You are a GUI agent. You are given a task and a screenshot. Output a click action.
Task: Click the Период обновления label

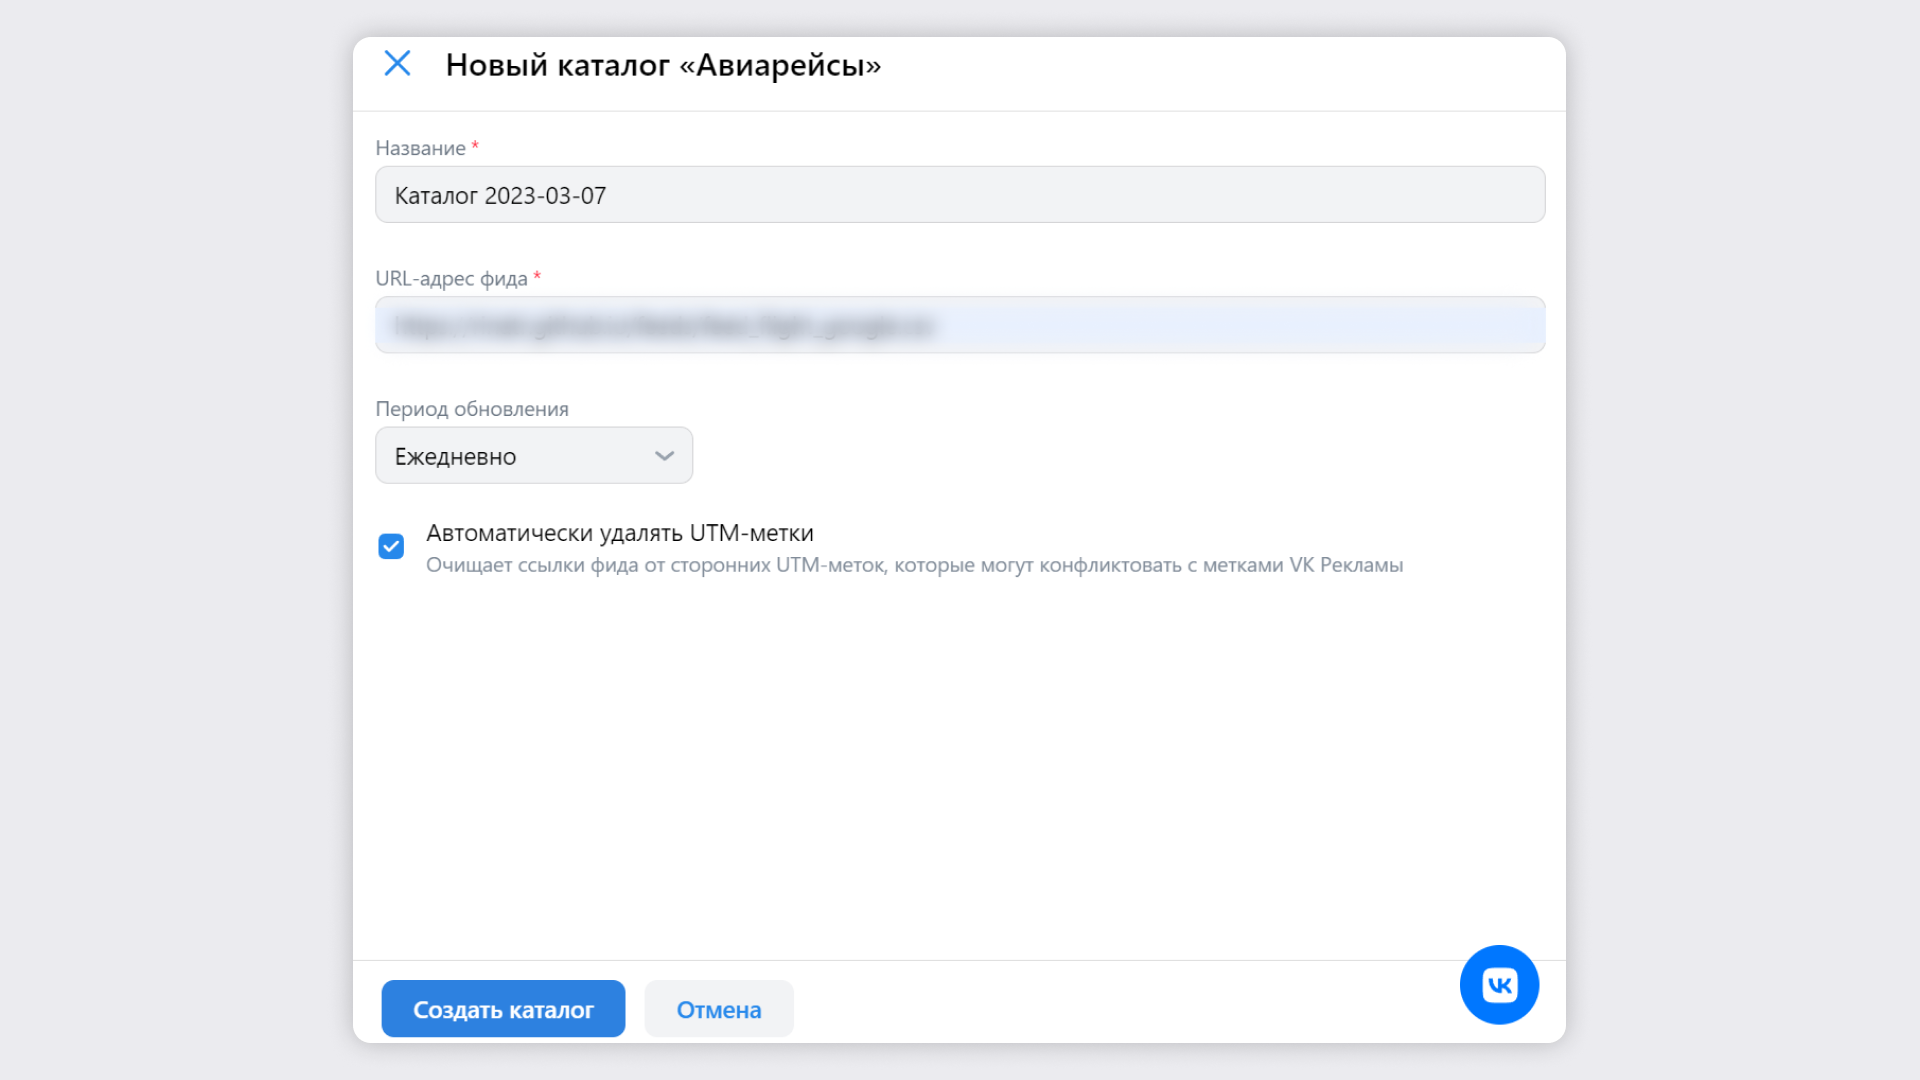(x=472, y=409)
